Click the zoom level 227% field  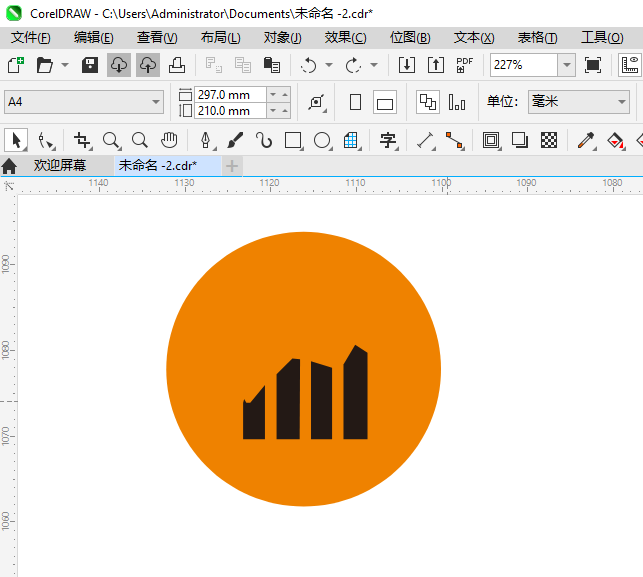click(524, 65)
